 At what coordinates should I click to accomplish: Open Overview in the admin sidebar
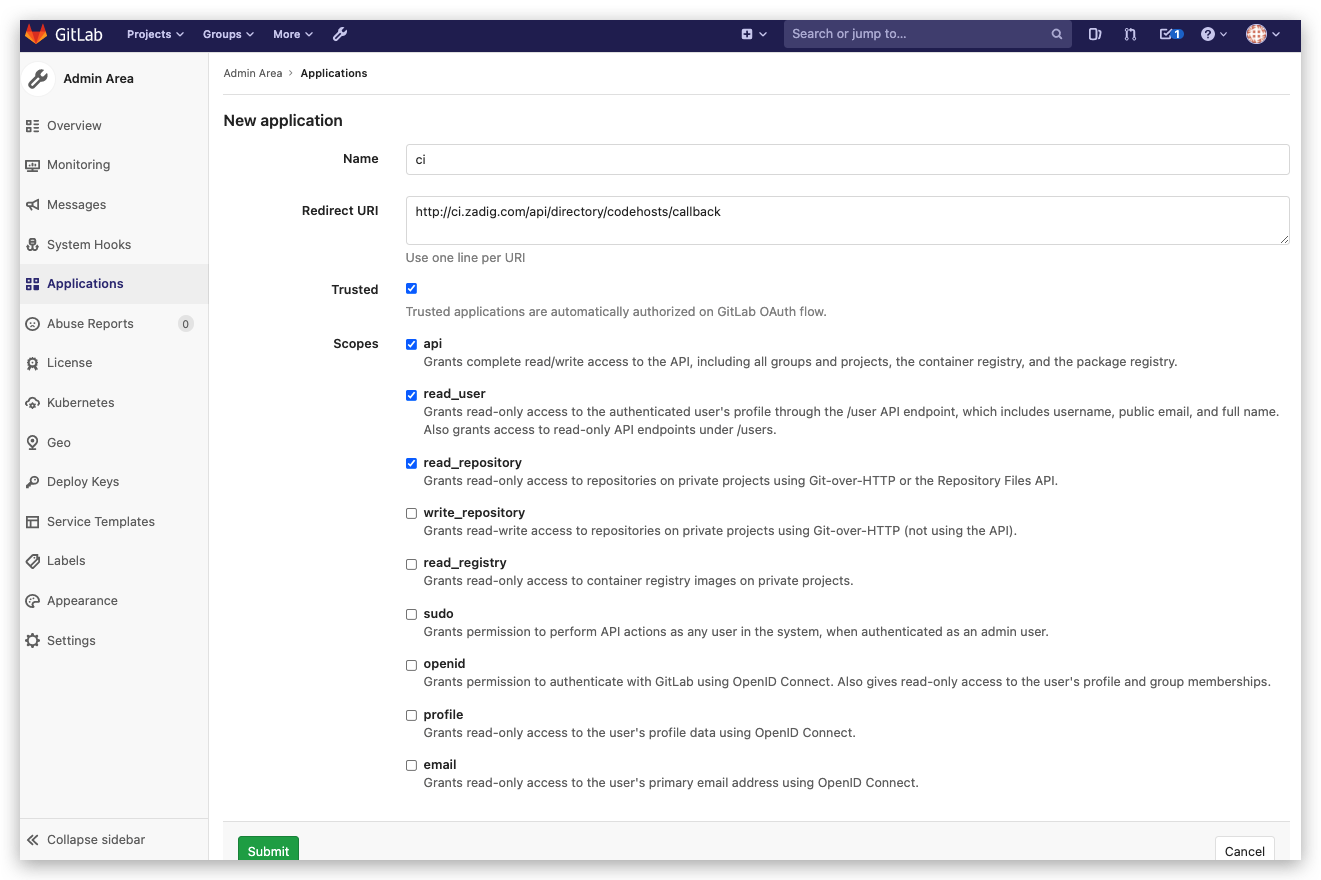click(x=114, y=126)
